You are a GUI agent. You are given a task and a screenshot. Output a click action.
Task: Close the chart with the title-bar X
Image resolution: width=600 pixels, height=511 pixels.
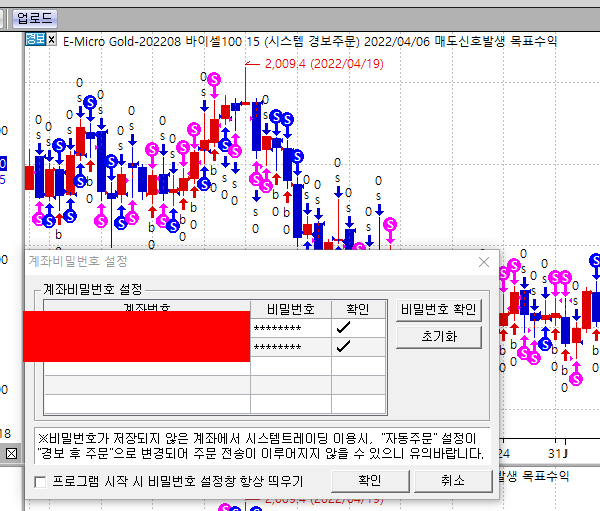pyautogui.click(x=52, y=40)
